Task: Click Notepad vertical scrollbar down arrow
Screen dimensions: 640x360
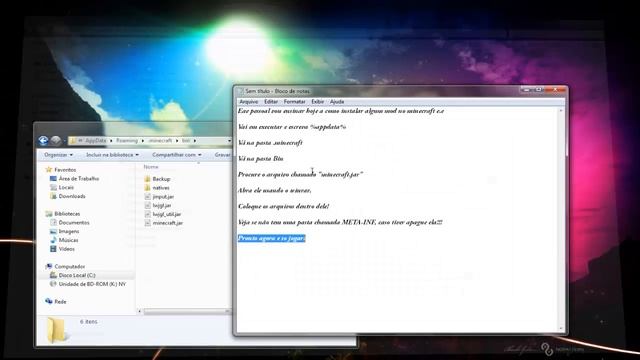Action: [561, 329]
